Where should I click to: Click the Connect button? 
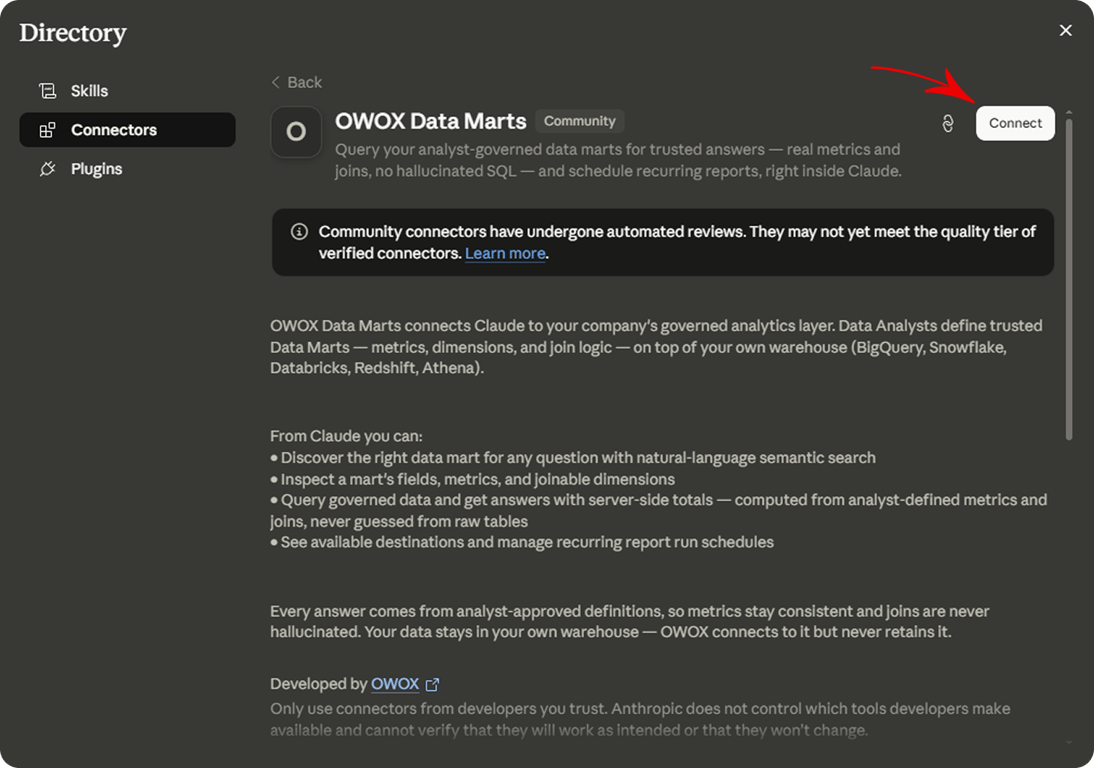click(x=1014, y=123)
